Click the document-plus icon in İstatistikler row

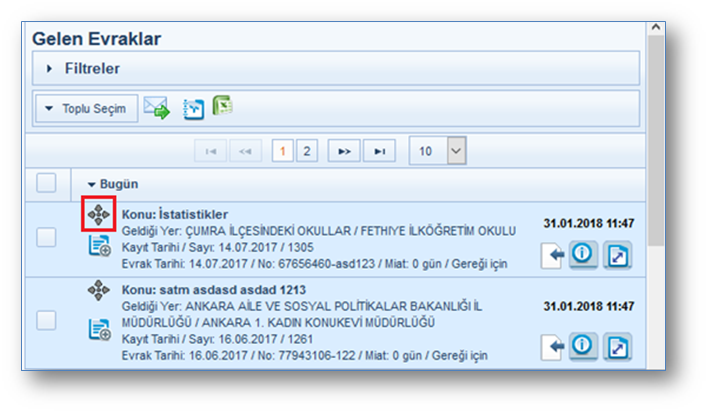coord(99,245)
